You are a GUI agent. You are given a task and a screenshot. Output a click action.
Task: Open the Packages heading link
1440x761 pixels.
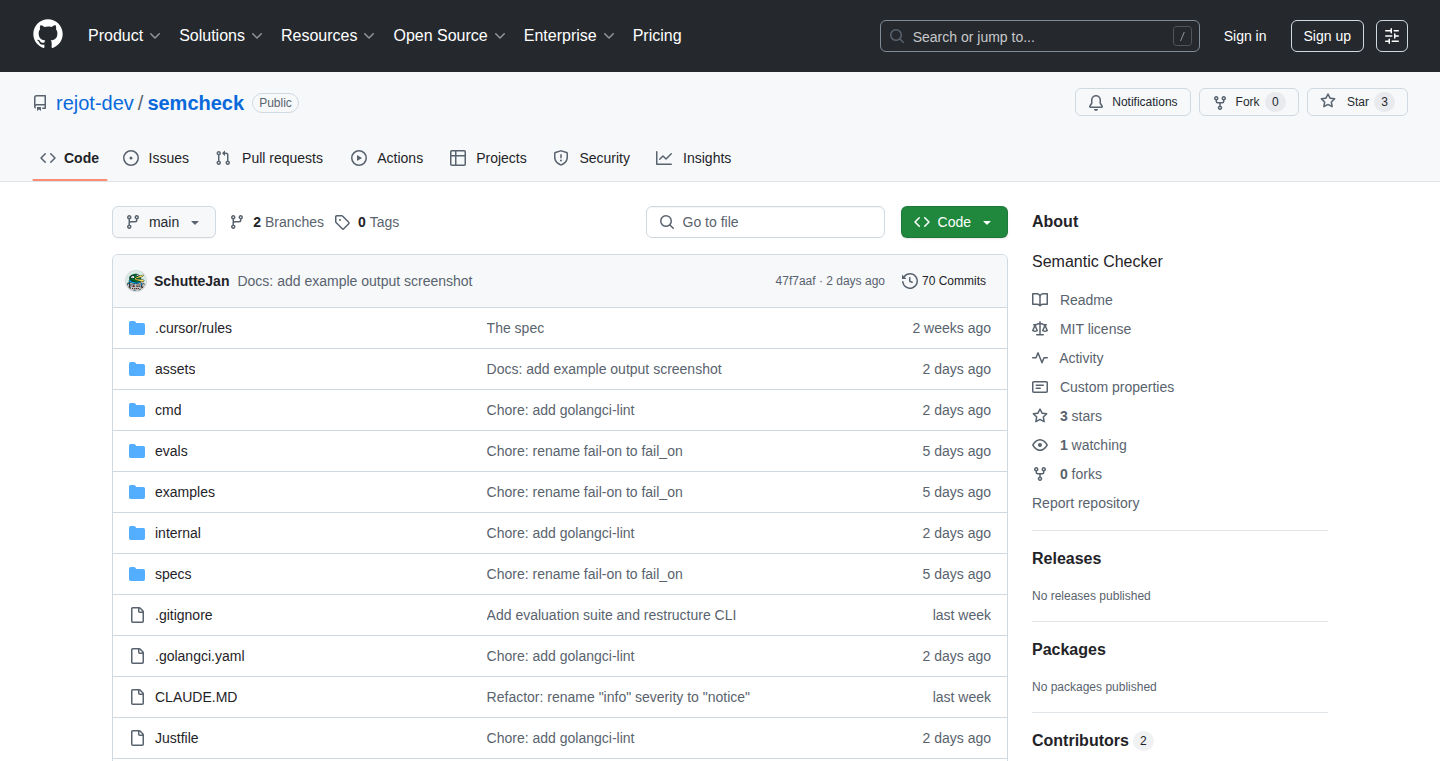1069,649
